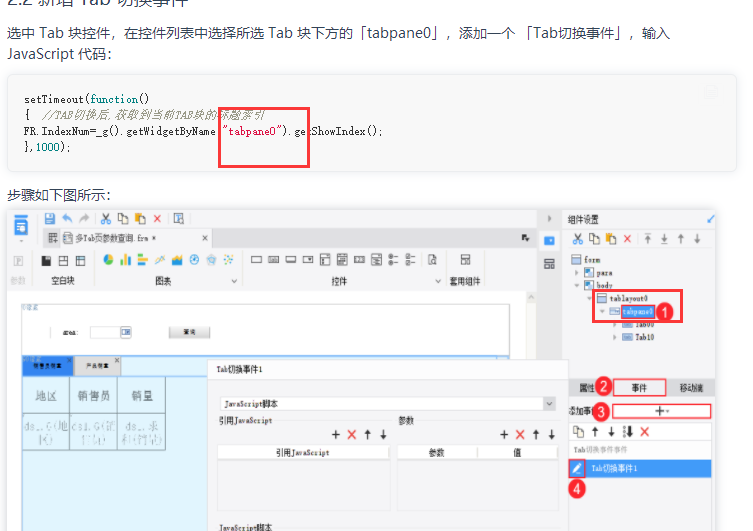Open tab list dropdown at right of tab bar

[525, 238]
